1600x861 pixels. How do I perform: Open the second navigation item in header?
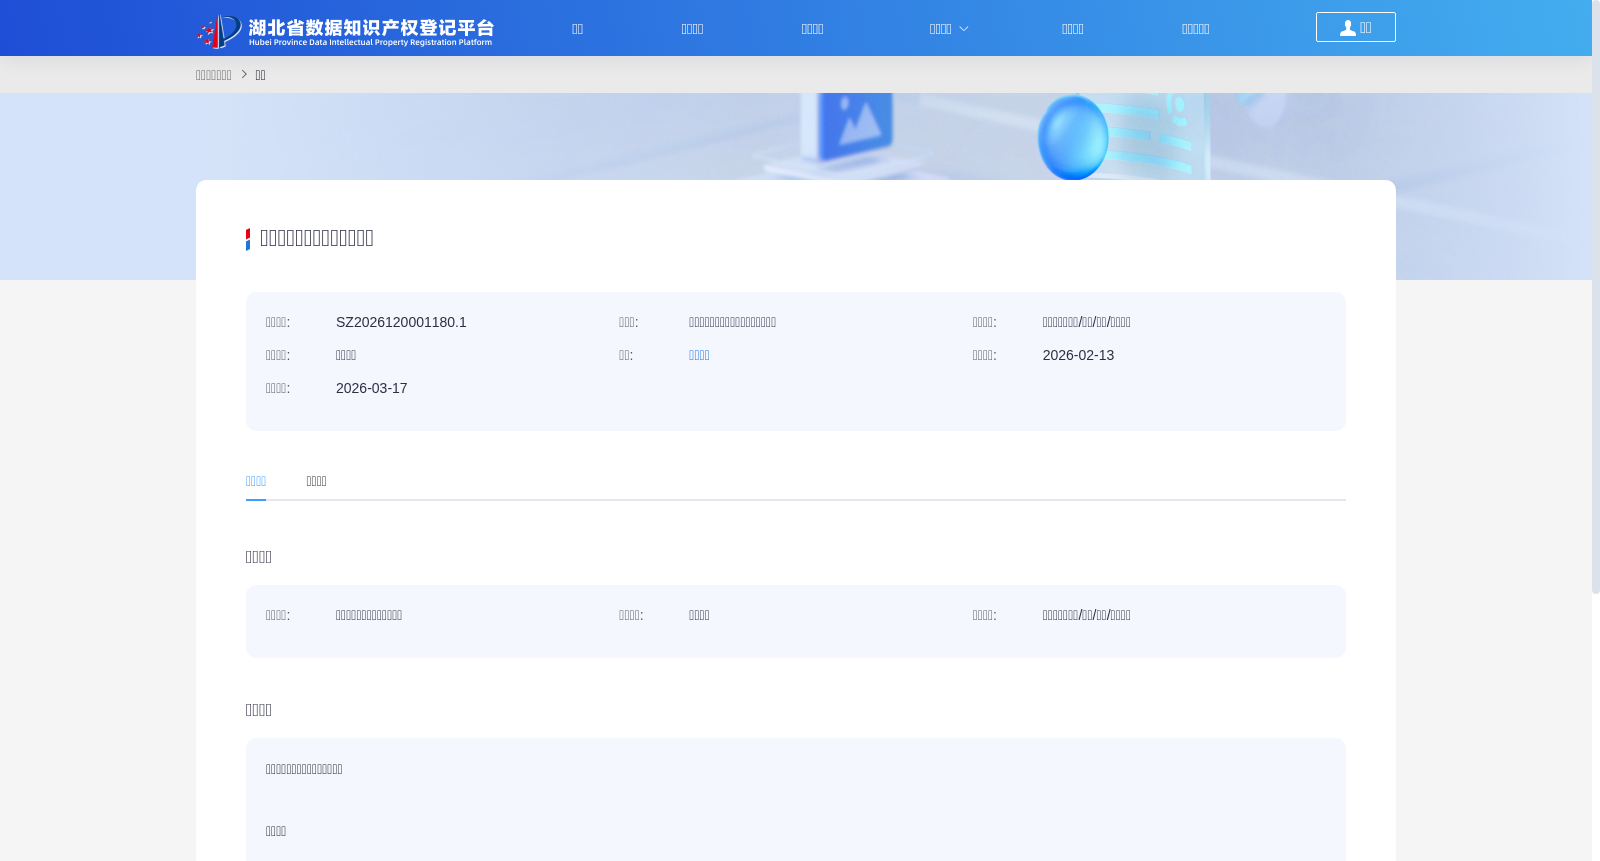(692, 29)
